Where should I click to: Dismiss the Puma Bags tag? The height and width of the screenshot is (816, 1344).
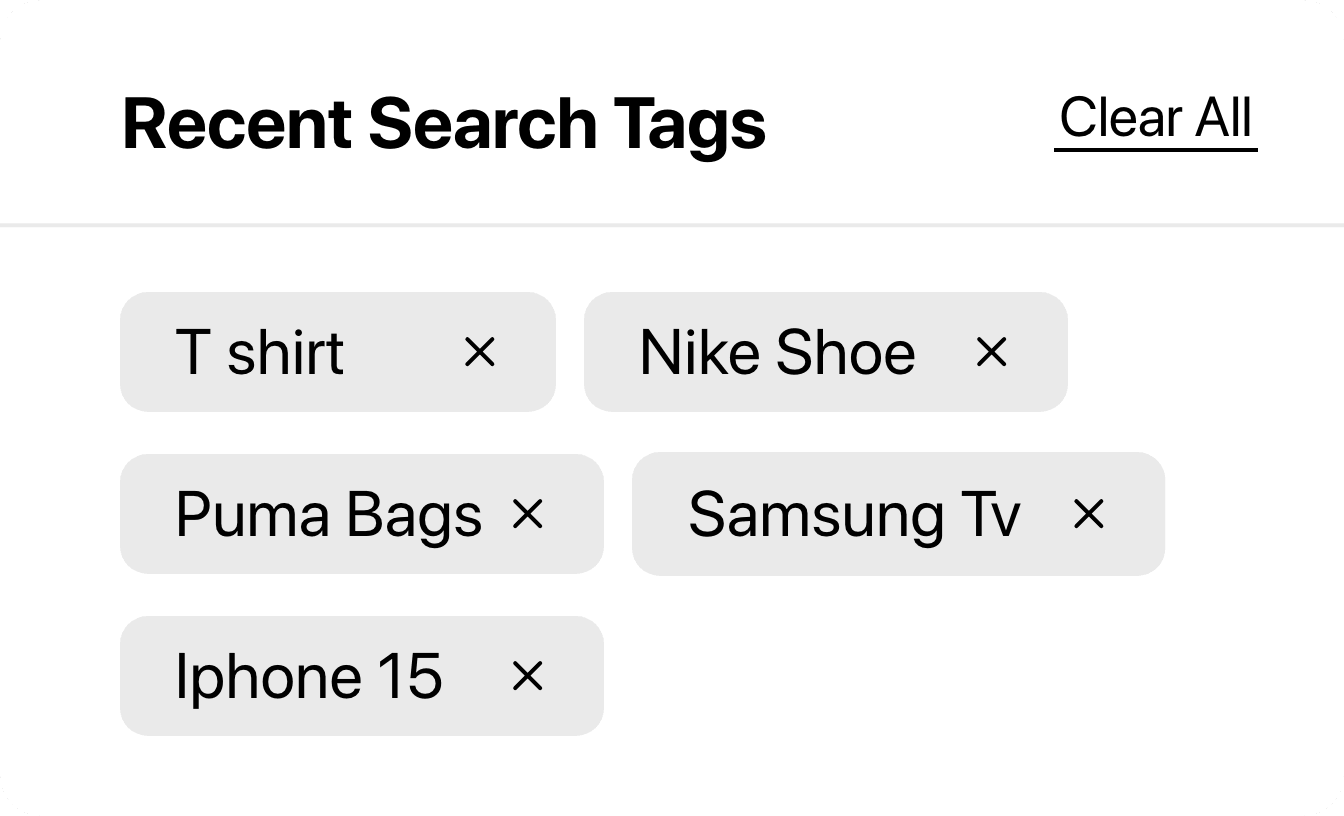click(527, 514)
